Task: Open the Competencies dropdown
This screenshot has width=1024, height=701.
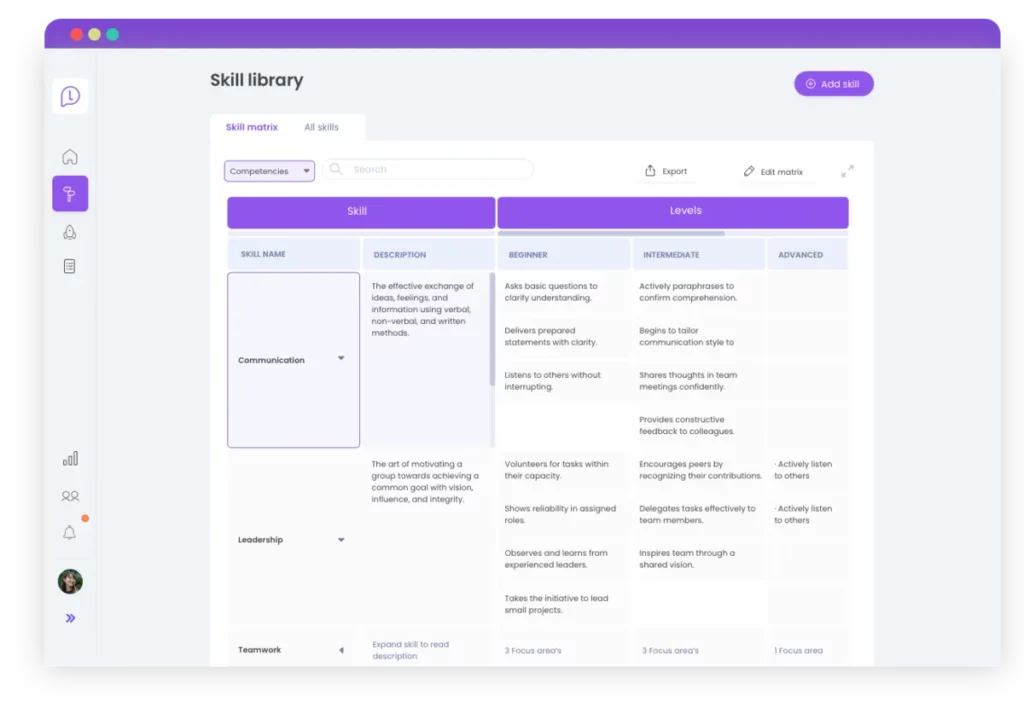Action: (268, 170)
